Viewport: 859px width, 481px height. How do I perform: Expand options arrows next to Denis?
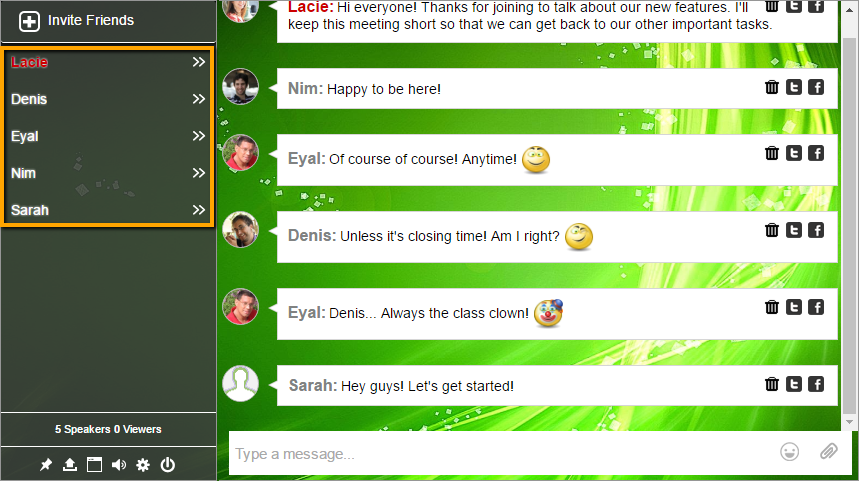click(199, 99)
